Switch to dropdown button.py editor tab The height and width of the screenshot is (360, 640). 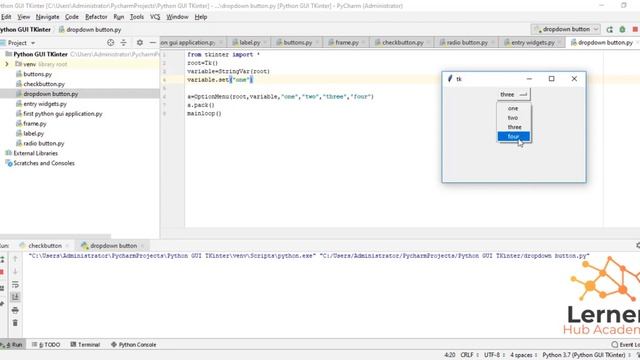[x=604, y=42]
